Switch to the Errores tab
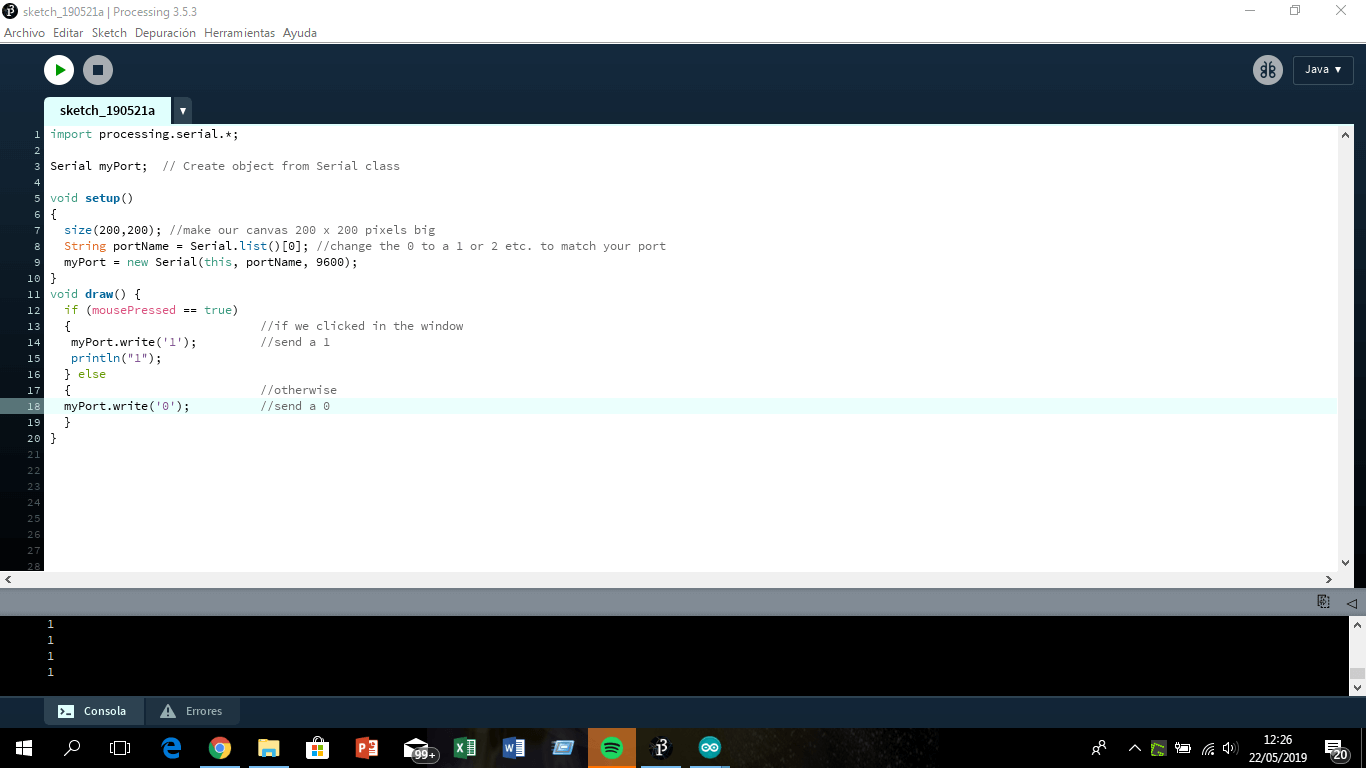The image size is (1366, 768). [193, 711]
